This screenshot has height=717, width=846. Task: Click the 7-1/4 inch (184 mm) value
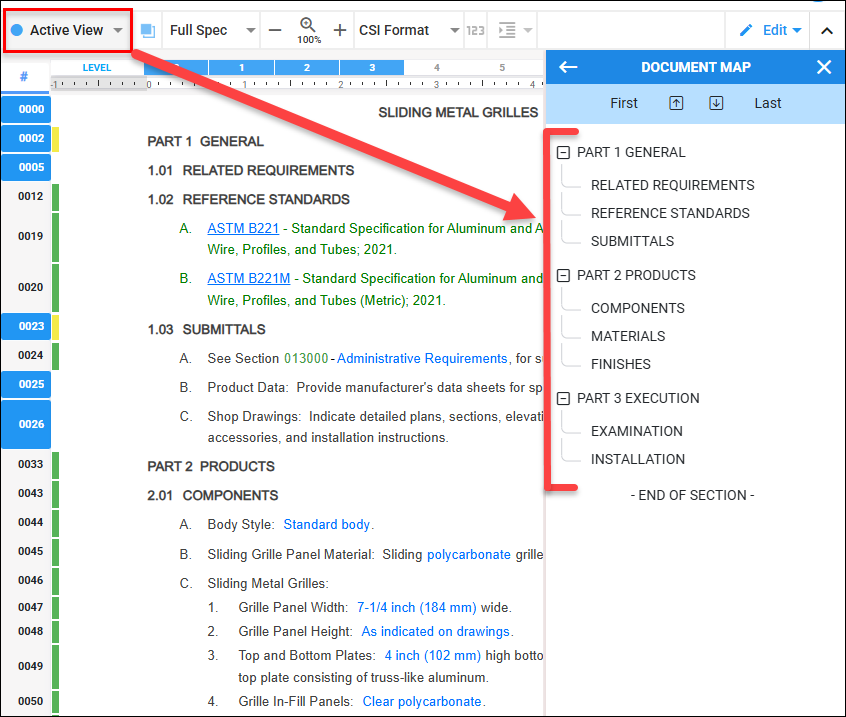point(417,607)
